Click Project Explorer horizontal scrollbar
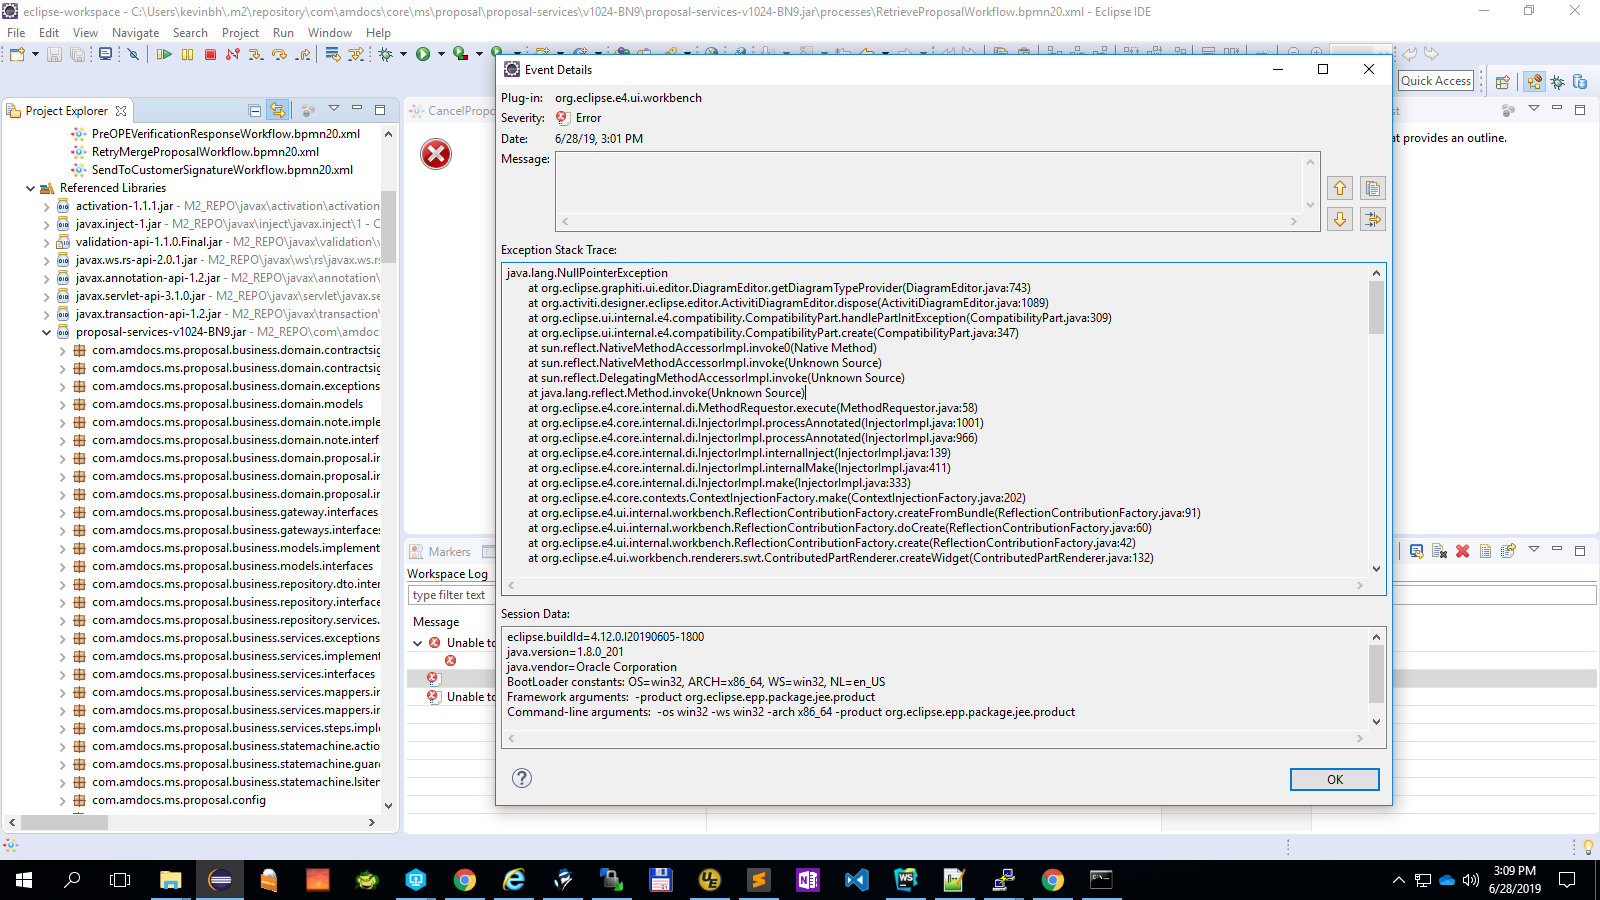The width and height of the screenshot is (1600, 900). (x=64, y=822)
